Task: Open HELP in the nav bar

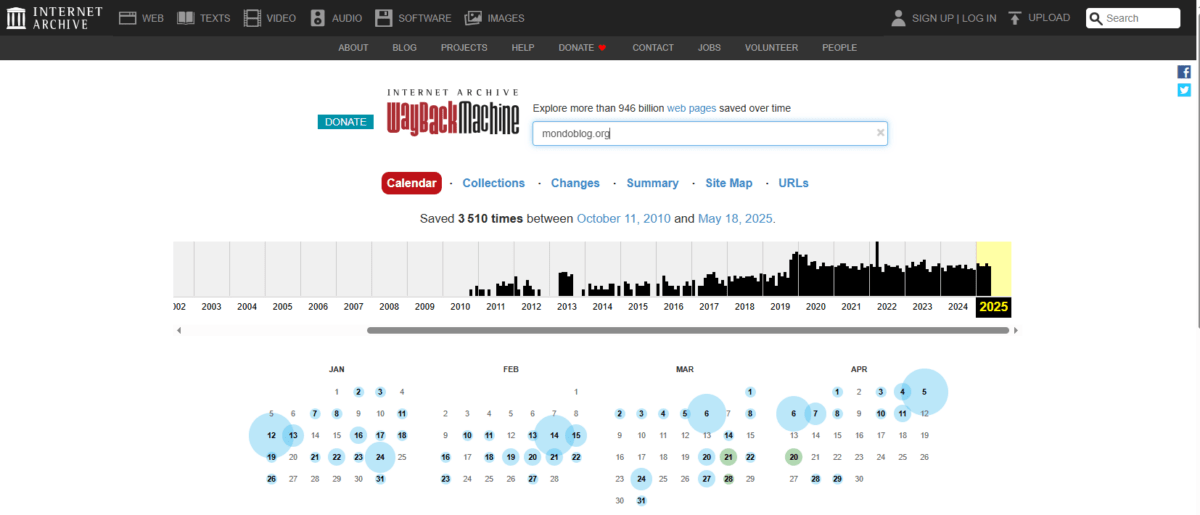Action: pos(523,48)
